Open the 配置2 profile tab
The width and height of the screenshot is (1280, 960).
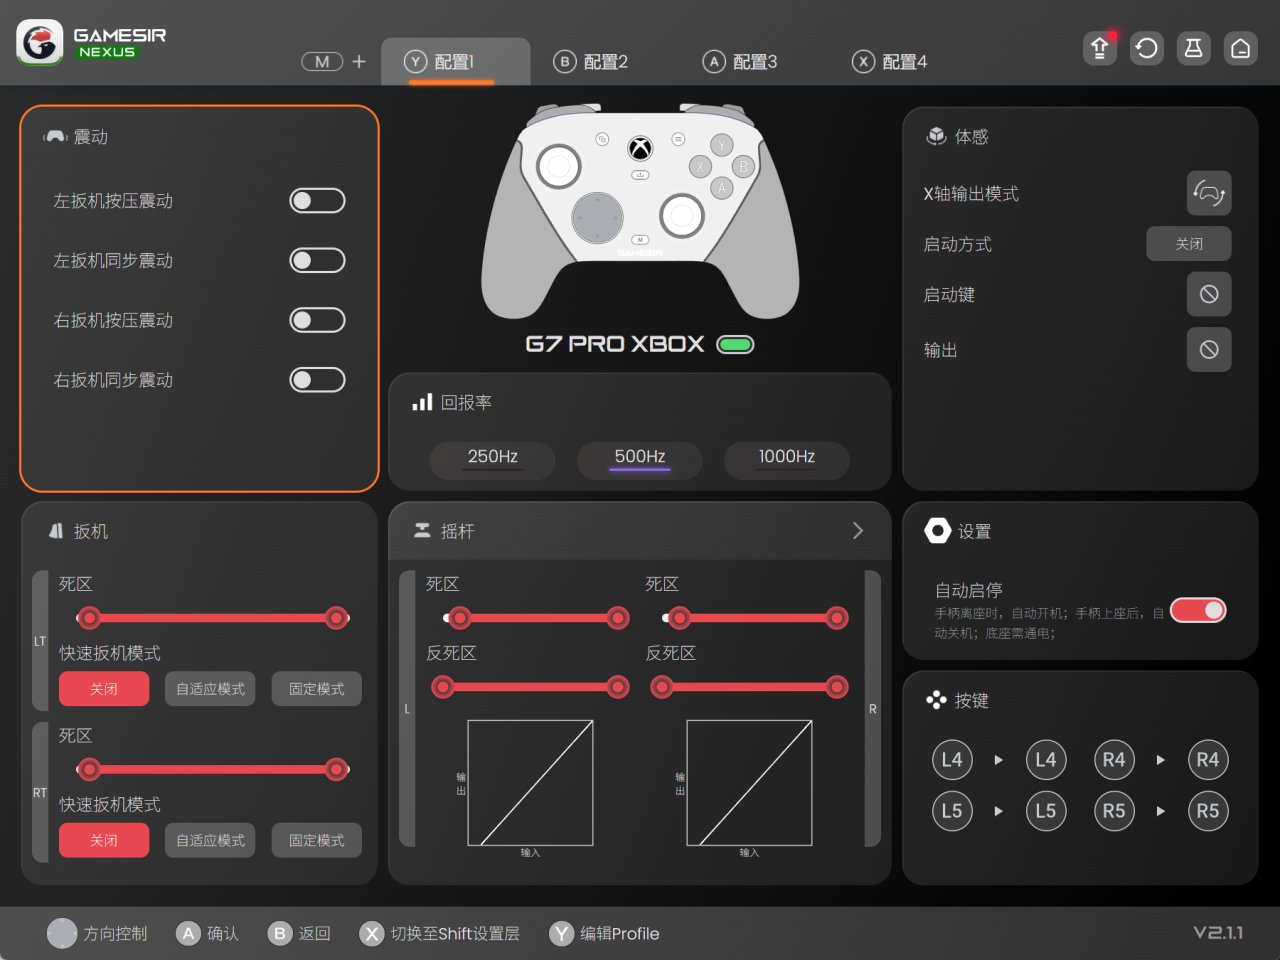tap(591, 62)
